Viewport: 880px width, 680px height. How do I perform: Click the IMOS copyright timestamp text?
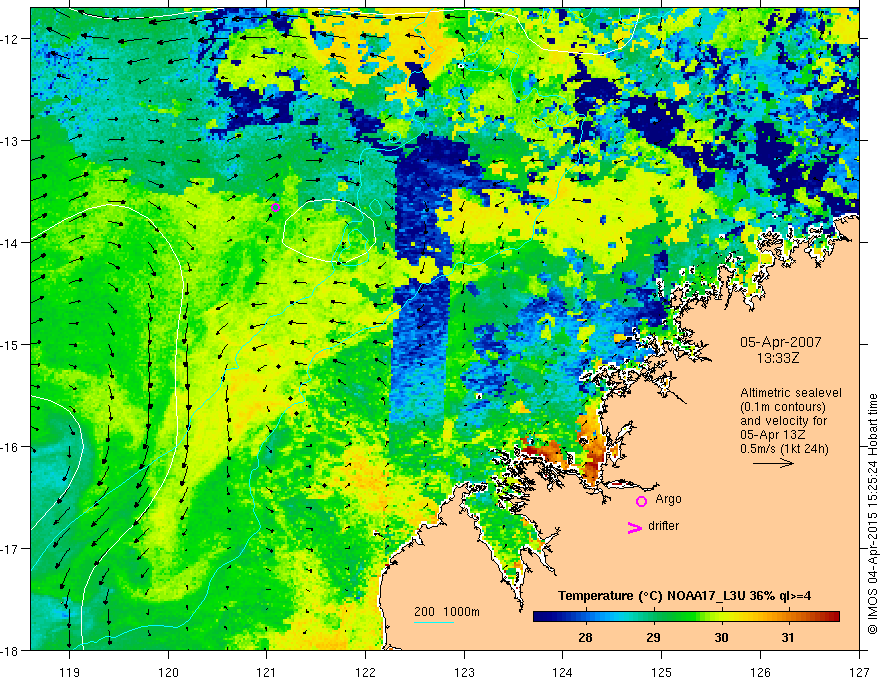[x=872, y=514]
